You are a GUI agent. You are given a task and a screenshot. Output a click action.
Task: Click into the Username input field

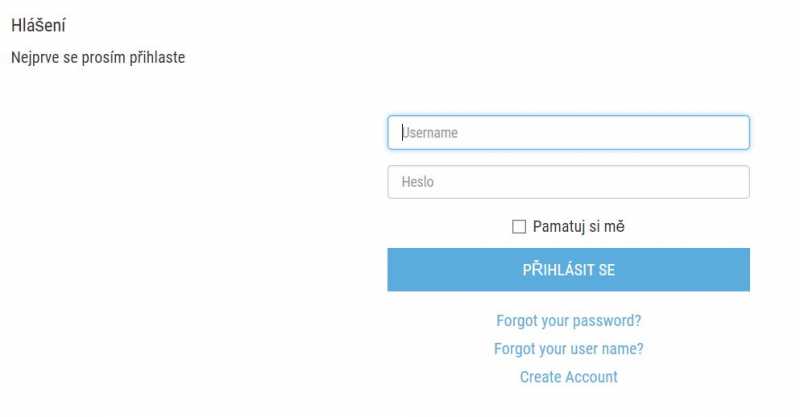coord(568,133)
